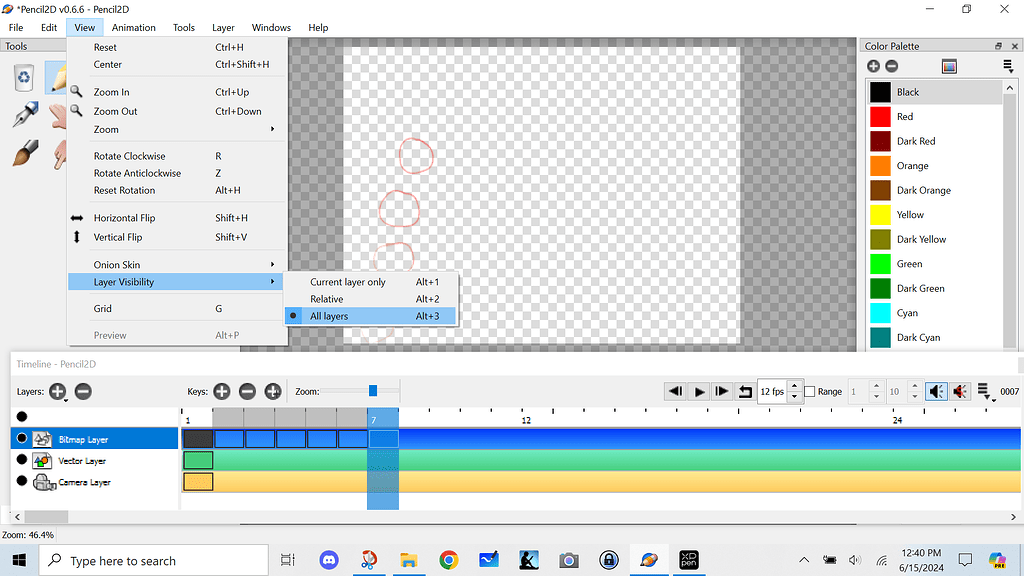Screen dimensions: 1024x576
Task: Choose Relative layer visibility
Action: [370, 299]
